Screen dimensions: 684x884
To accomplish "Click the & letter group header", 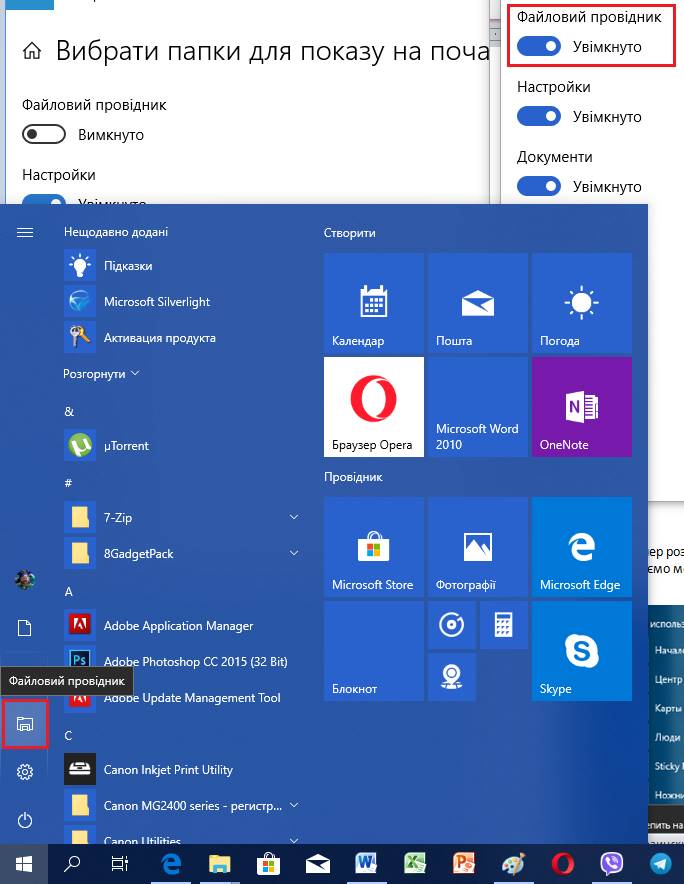I will coord(69,412).
